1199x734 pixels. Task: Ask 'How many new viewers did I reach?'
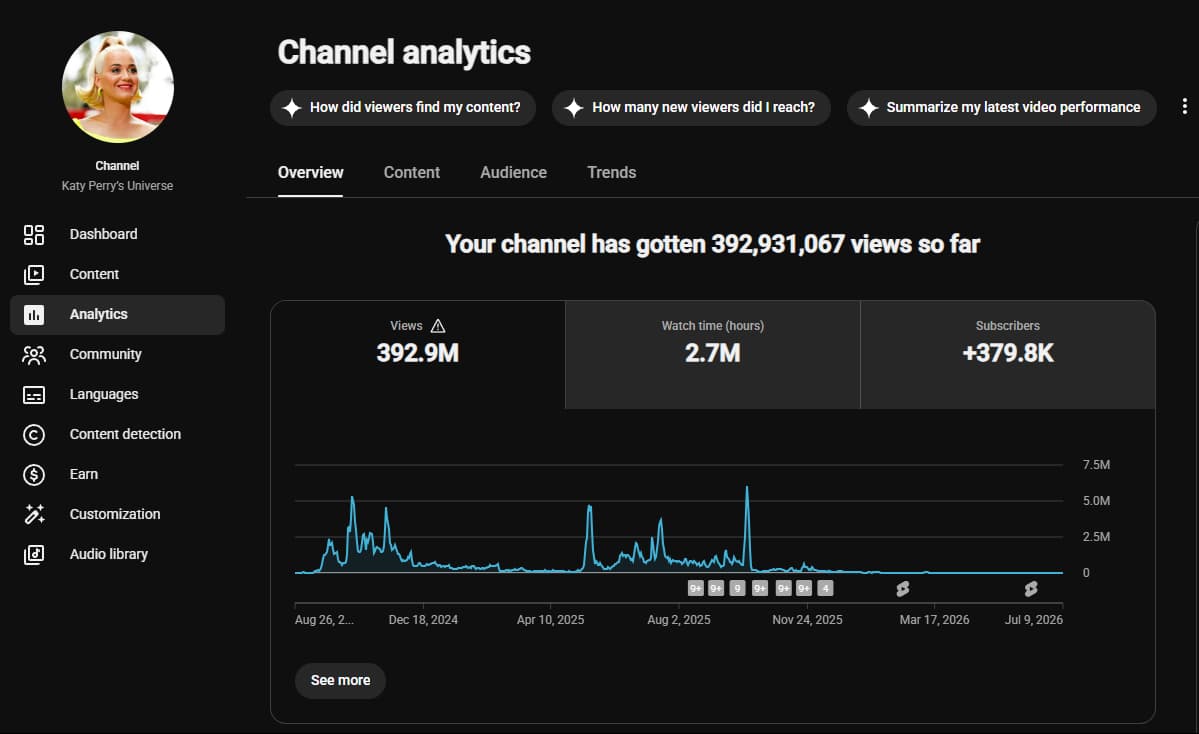coord(691,108)
